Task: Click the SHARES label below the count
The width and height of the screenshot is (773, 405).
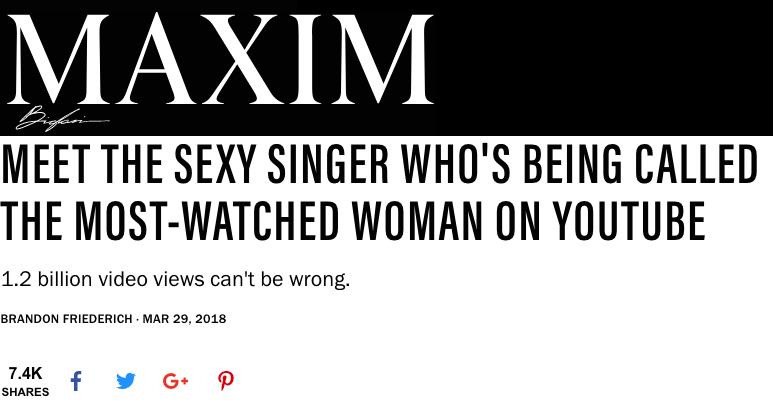Action: pos(25,392)
